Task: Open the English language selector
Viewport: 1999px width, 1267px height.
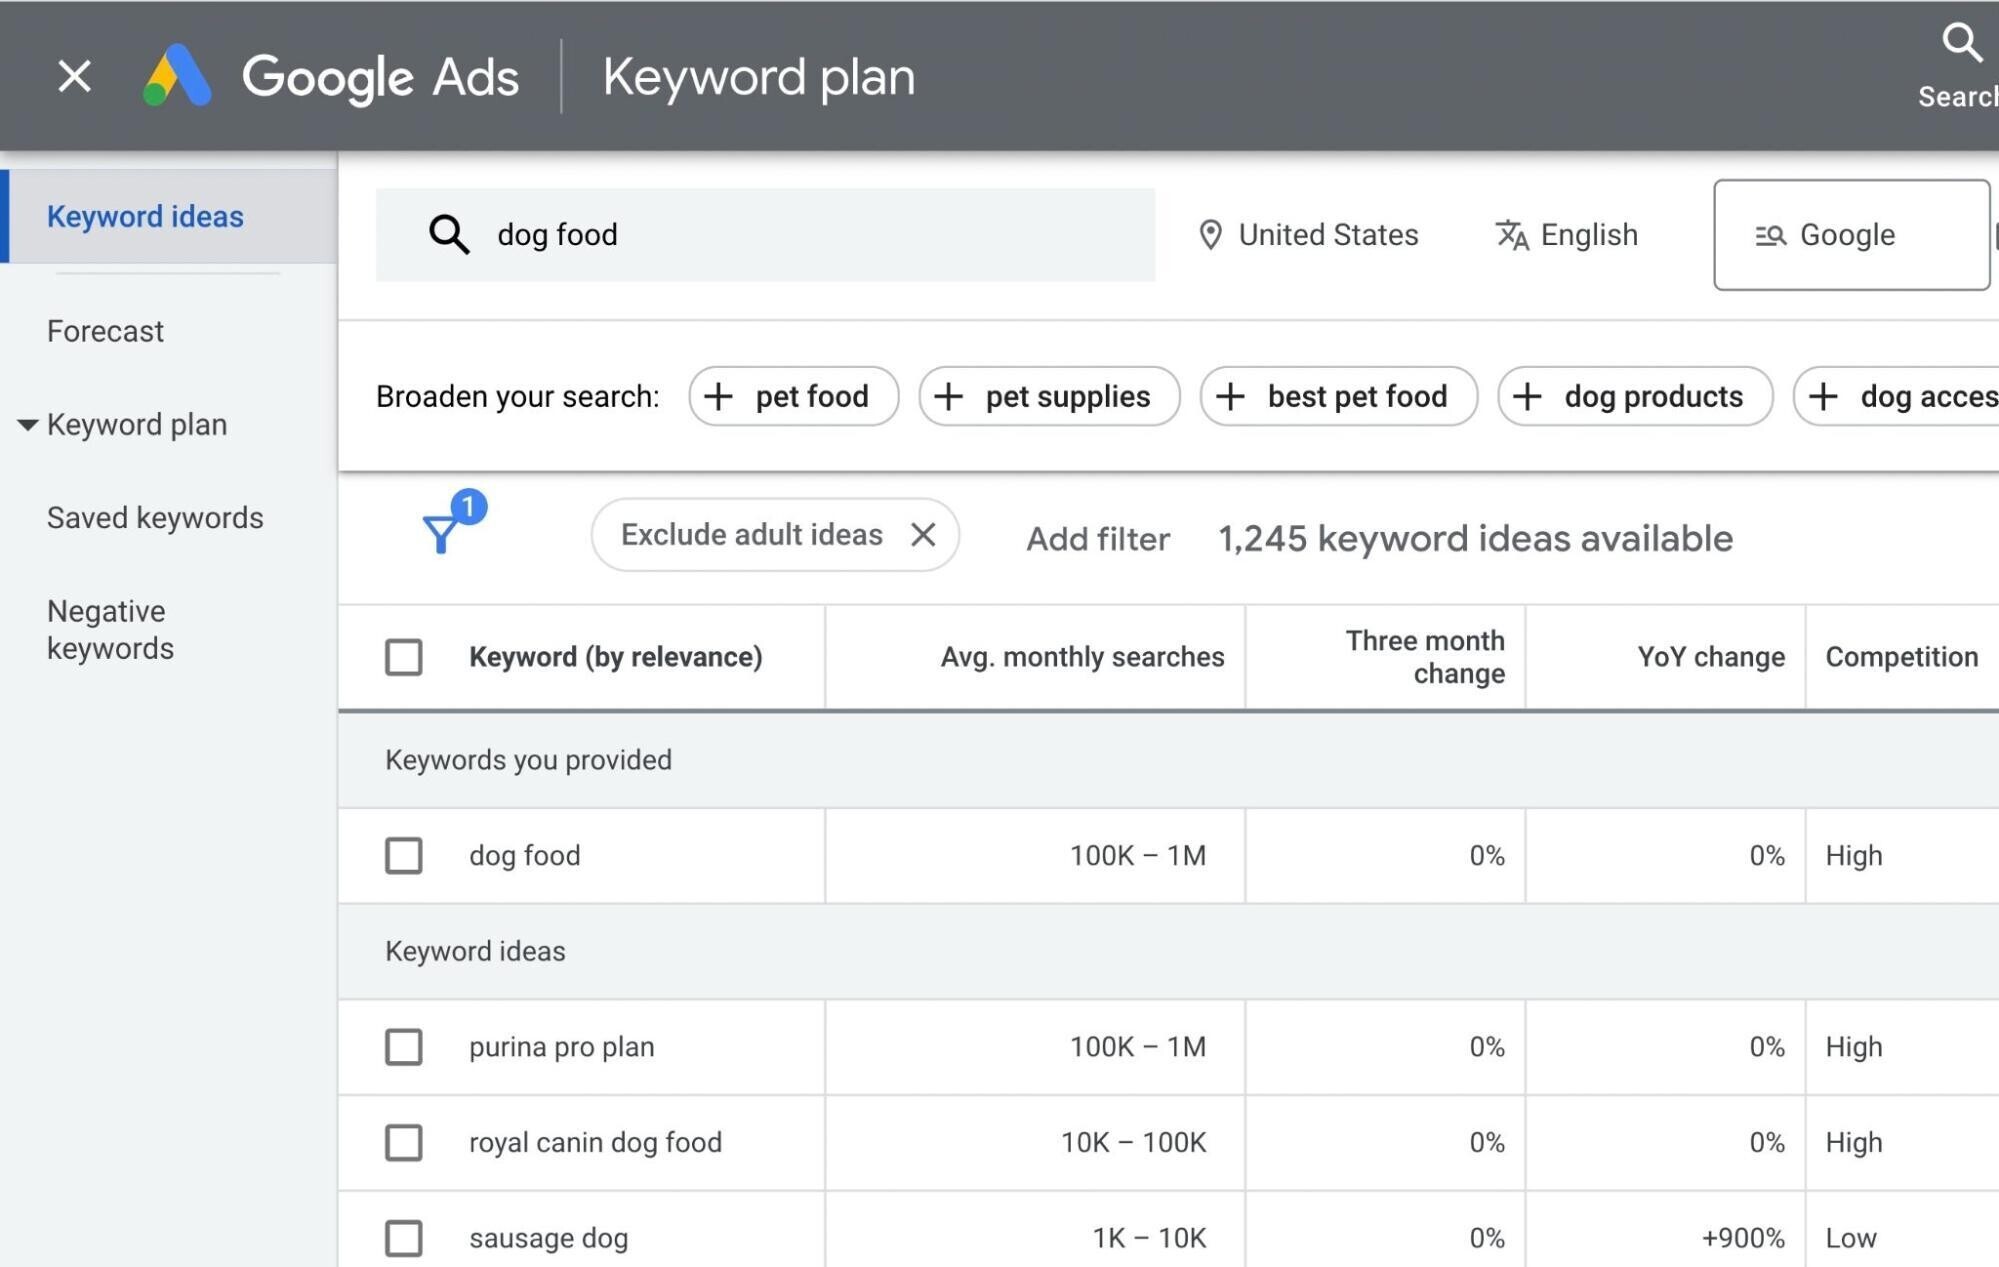Action: coord(1567,235)
